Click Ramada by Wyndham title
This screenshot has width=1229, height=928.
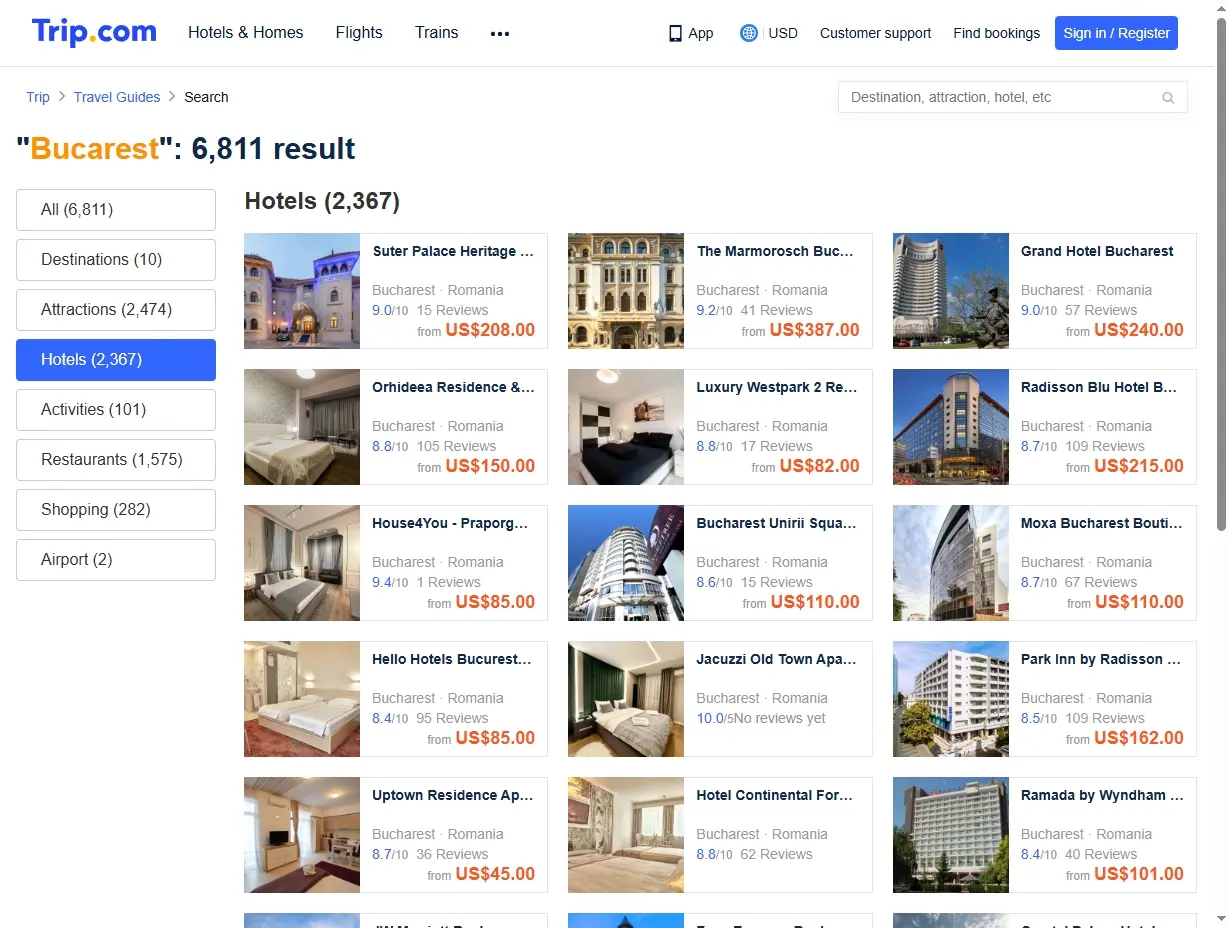(1102, 796)
